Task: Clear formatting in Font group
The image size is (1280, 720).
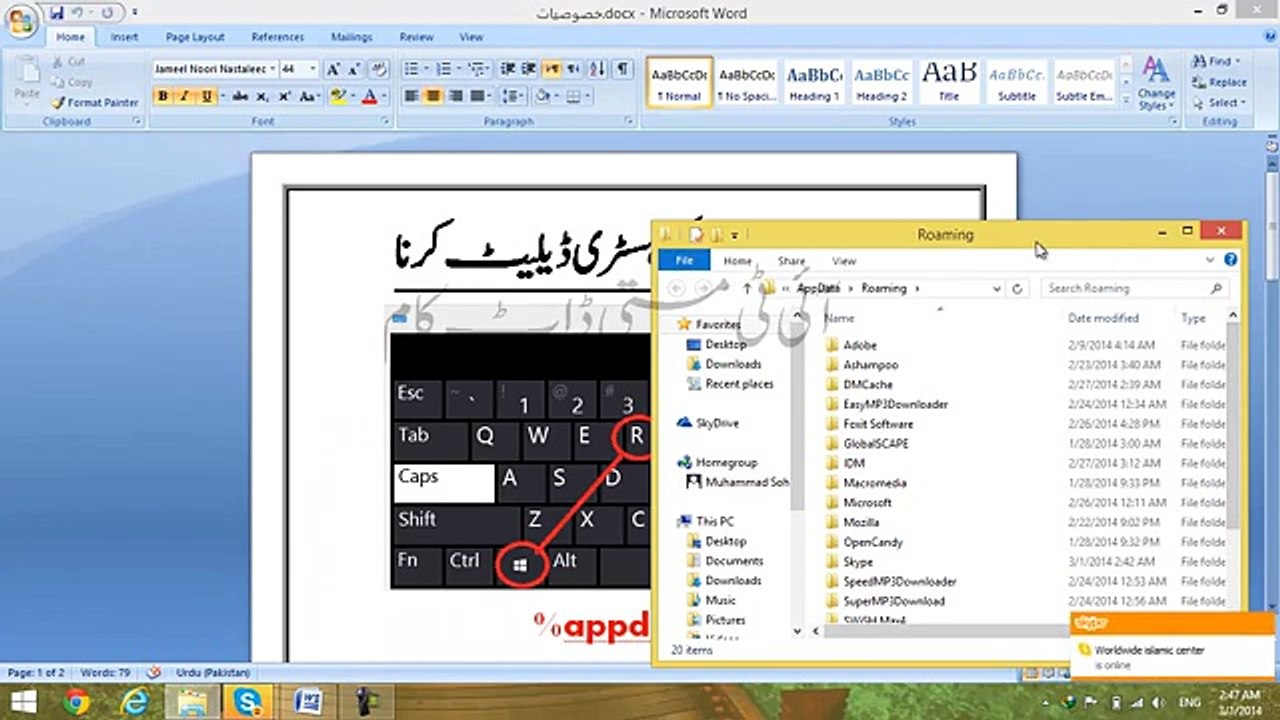Action: 378,70
